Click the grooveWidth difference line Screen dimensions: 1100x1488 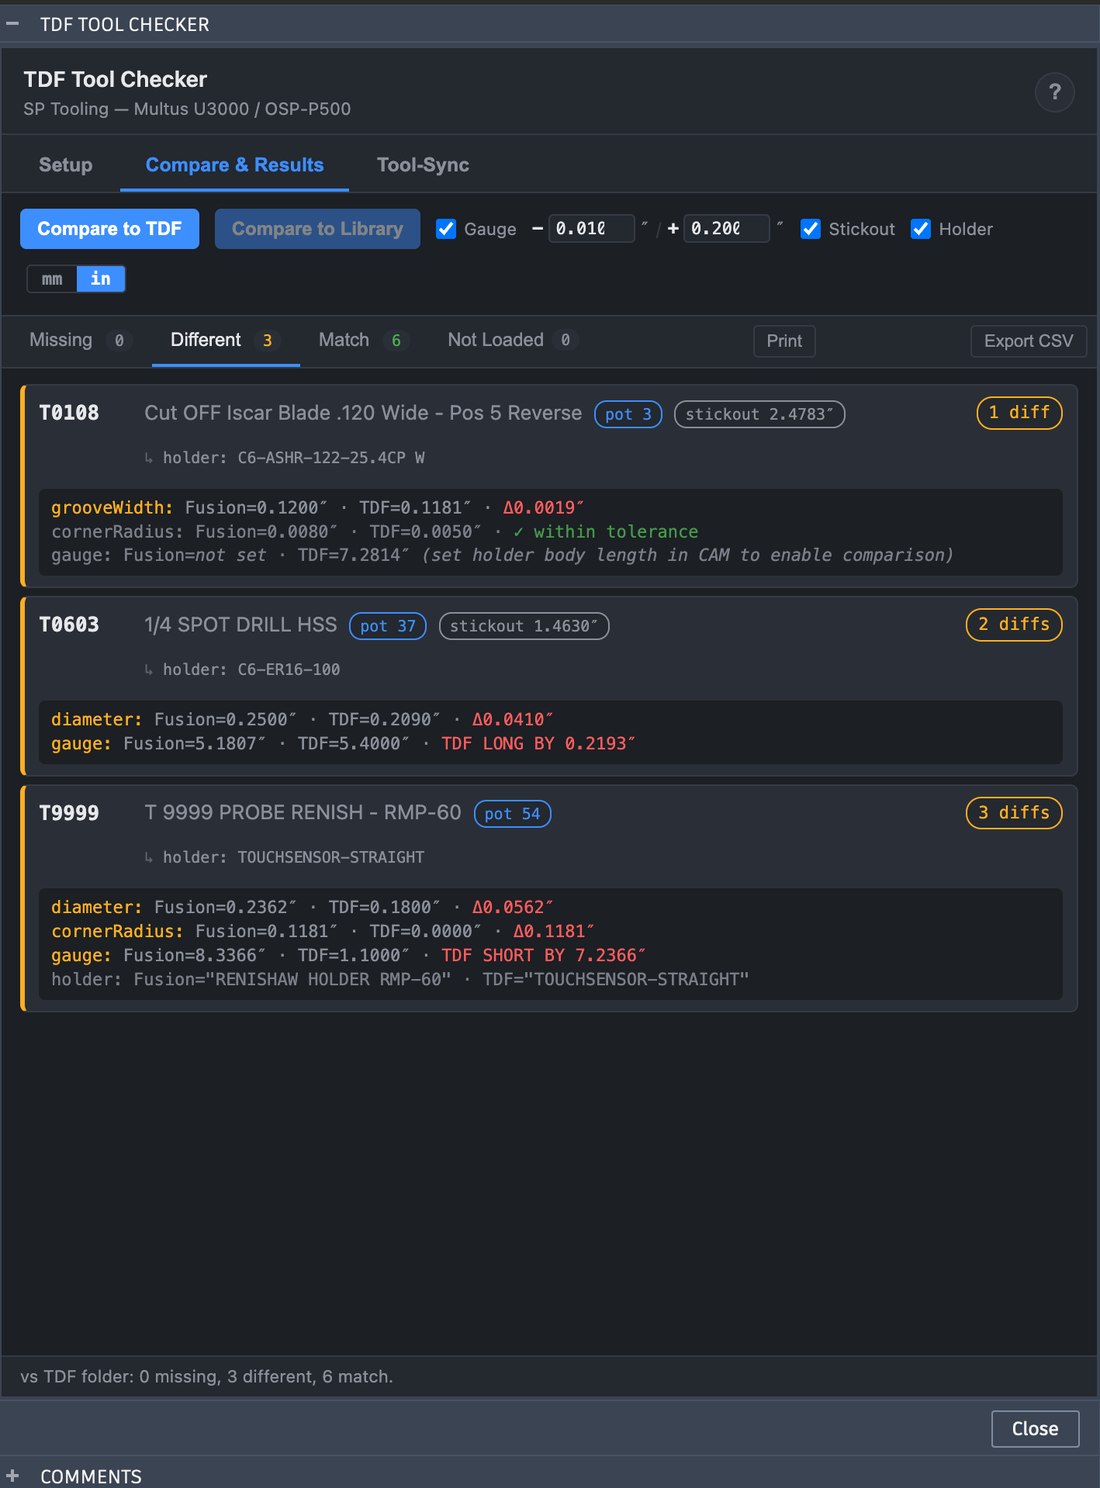pyautogui.click(x=317, y=508)
